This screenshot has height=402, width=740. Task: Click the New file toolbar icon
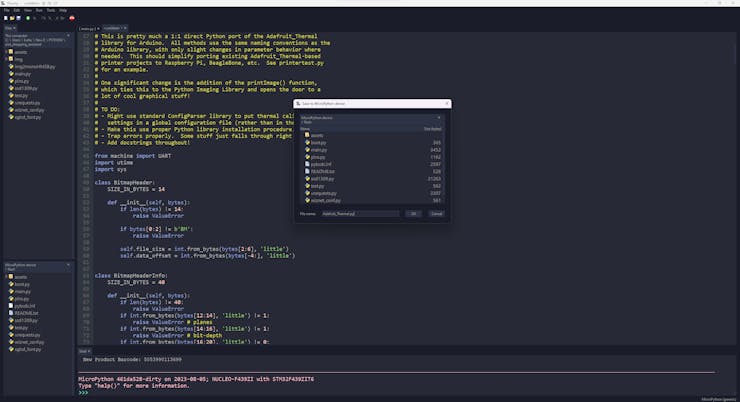pyautogui.click(x=5, y=17)
